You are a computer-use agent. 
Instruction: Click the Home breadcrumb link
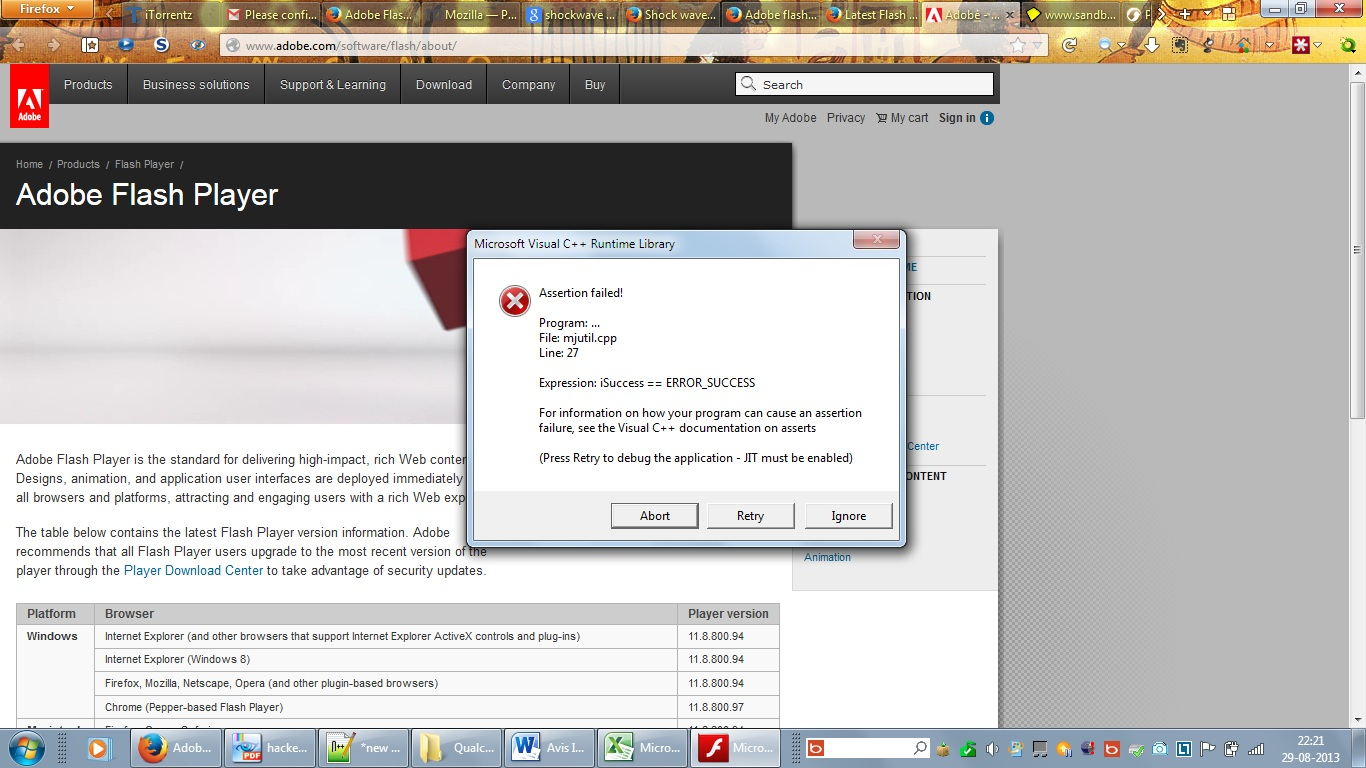coord(29,164)
